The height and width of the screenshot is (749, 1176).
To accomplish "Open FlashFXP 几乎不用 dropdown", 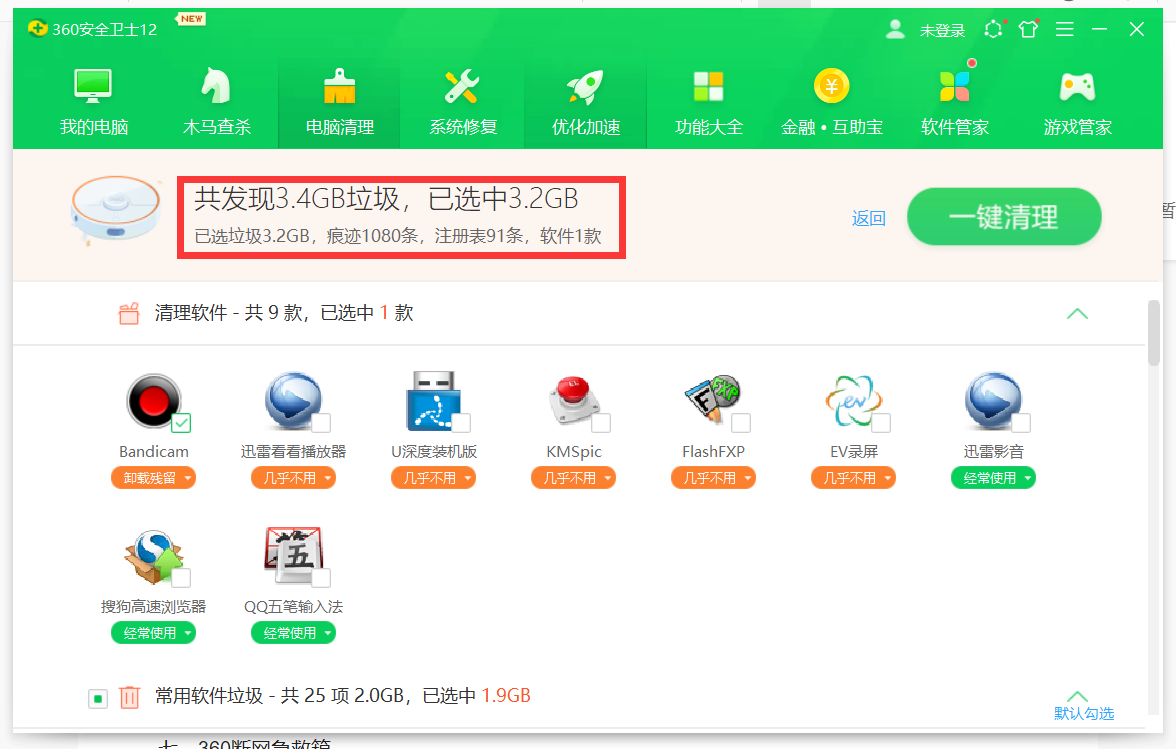I will [x=713, y=478].
